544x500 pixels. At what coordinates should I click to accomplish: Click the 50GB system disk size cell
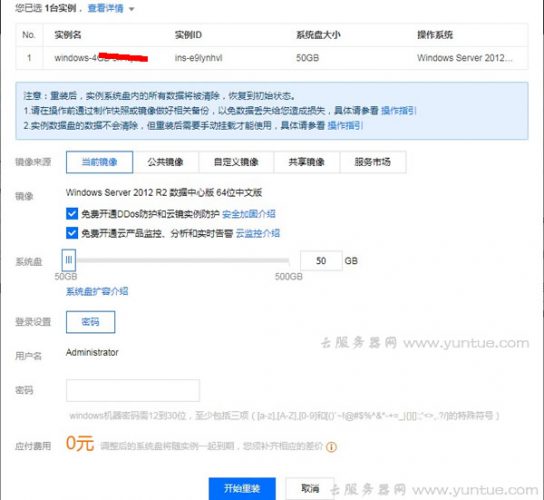point(307,58)
